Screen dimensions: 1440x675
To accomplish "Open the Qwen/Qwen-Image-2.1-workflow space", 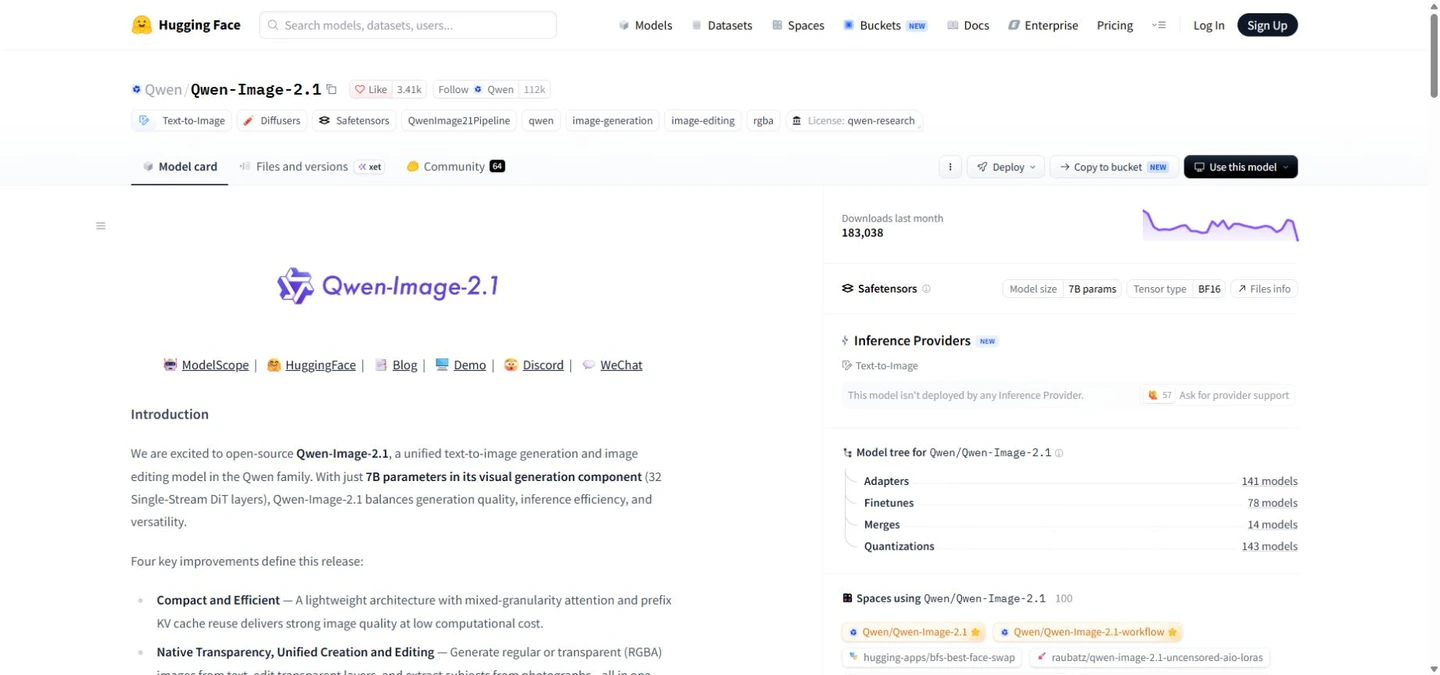I will [x=1088, y=632].
